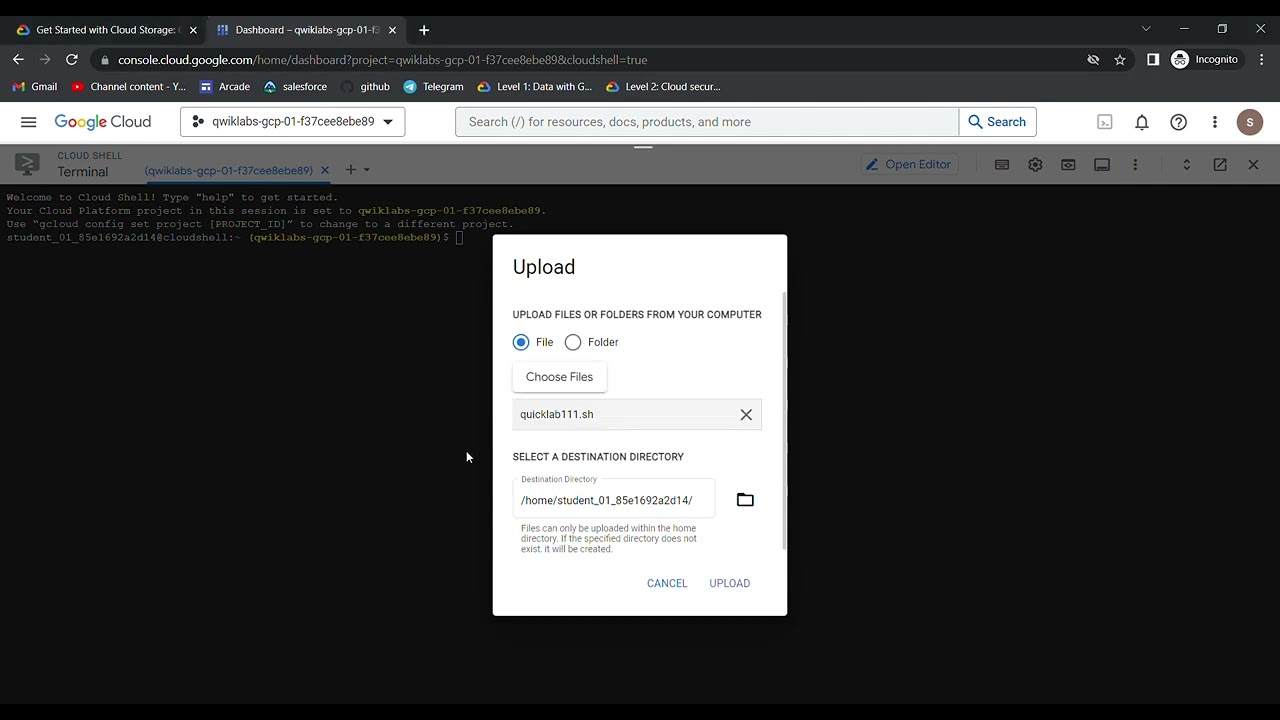
Task: Open the Arcade bookmark
Action: [225, 87]
